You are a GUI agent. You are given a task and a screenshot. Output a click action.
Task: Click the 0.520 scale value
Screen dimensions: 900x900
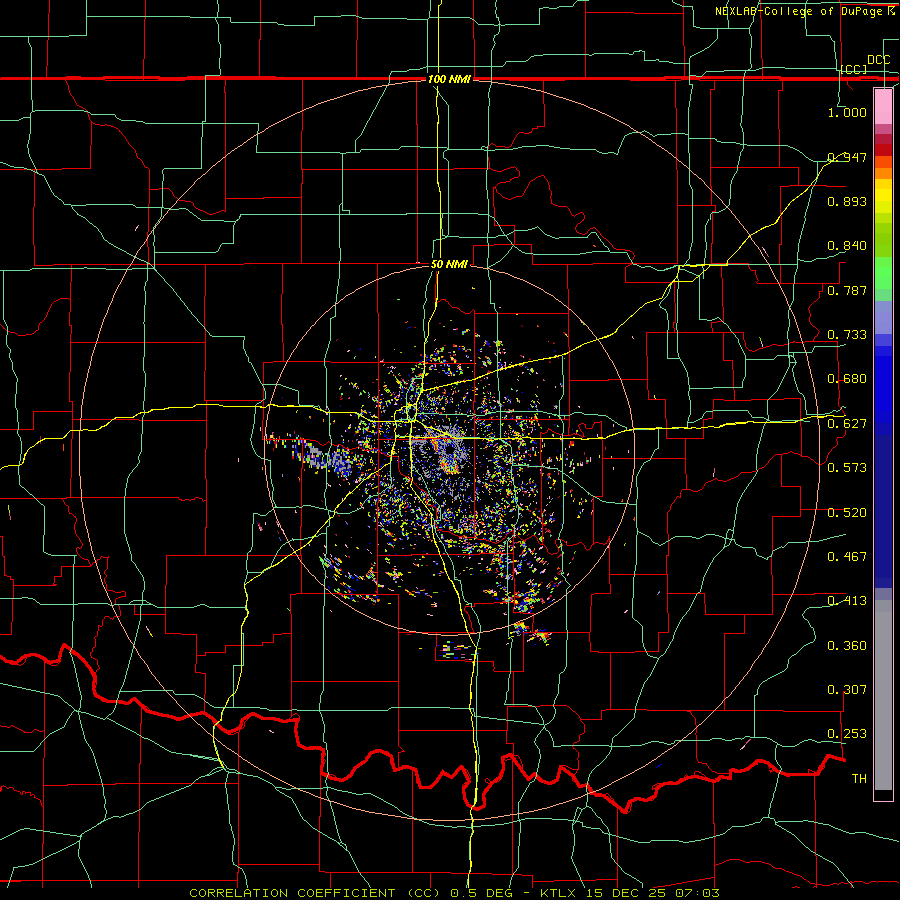click(x=847, y=513)
